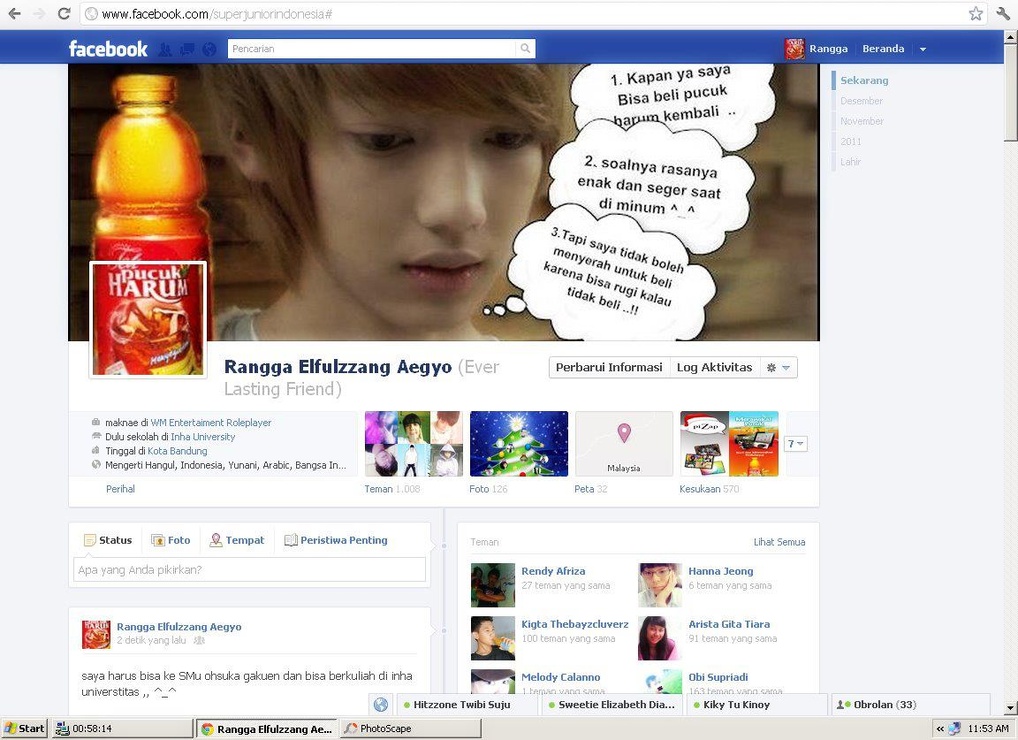Select Sekarang in the timeline
Image resolution: width=1018 pixels, height=740 pixels.
tap(864, 80)
